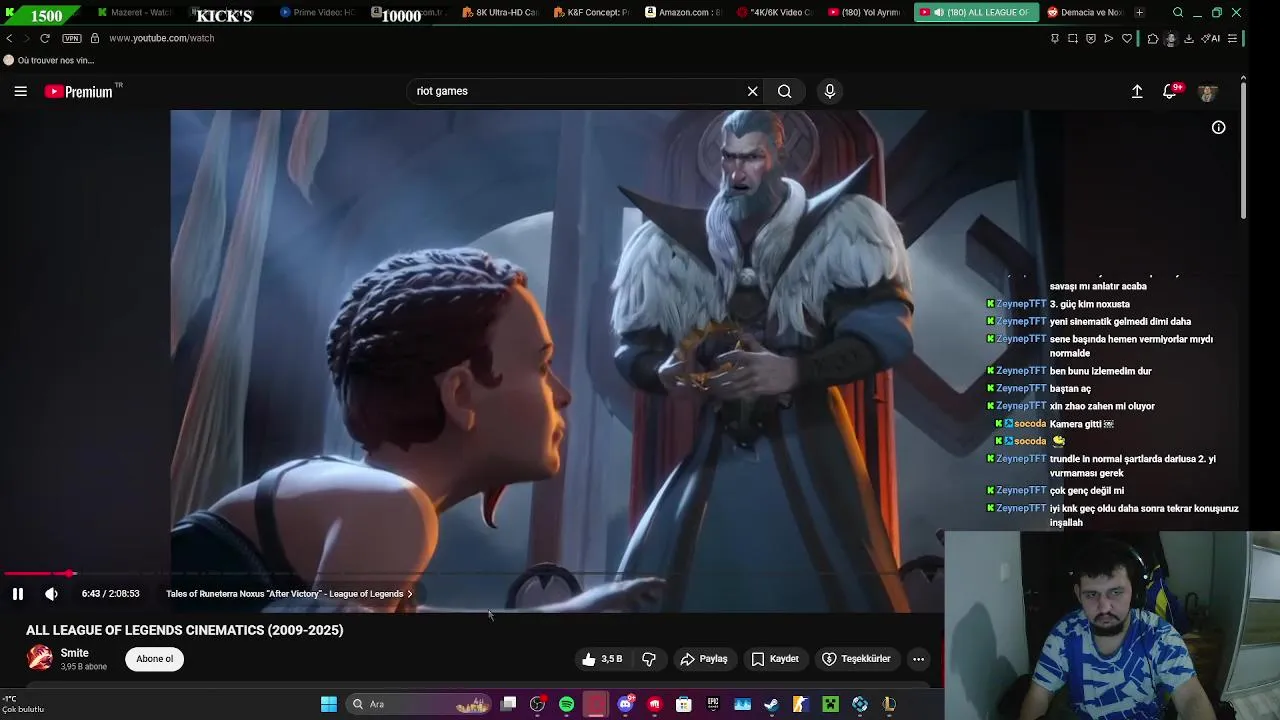
Task: Open the Paylaş share button
Action: pos(704,659)
